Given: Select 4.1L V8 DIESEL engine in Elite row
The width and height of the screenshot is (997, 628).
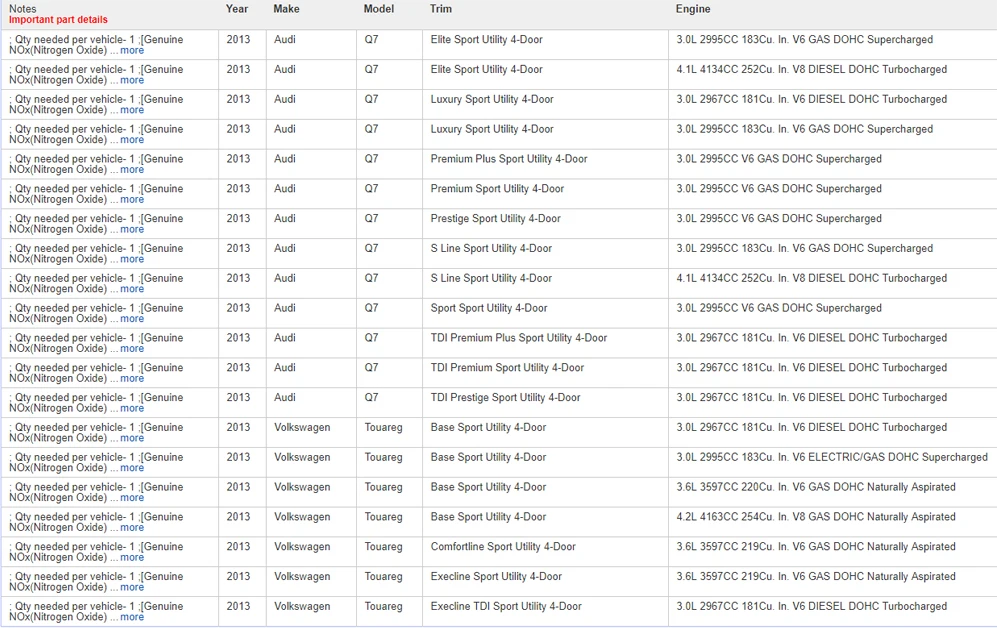Looking at the screenshot, I should coord(811,69).
